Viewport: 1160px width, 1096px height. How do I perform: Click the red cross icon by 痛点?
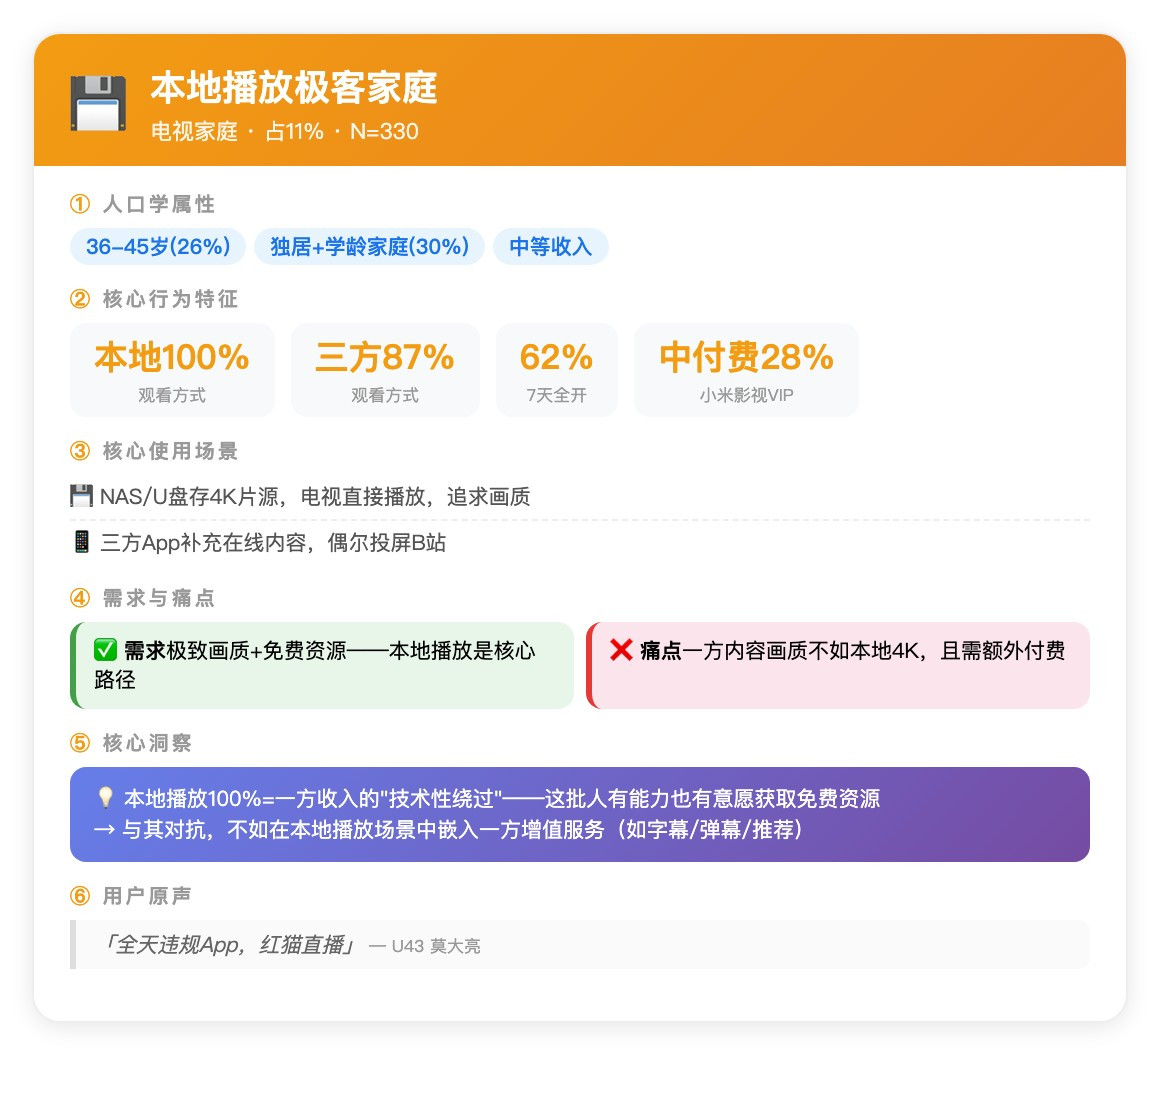pos(621,651)
